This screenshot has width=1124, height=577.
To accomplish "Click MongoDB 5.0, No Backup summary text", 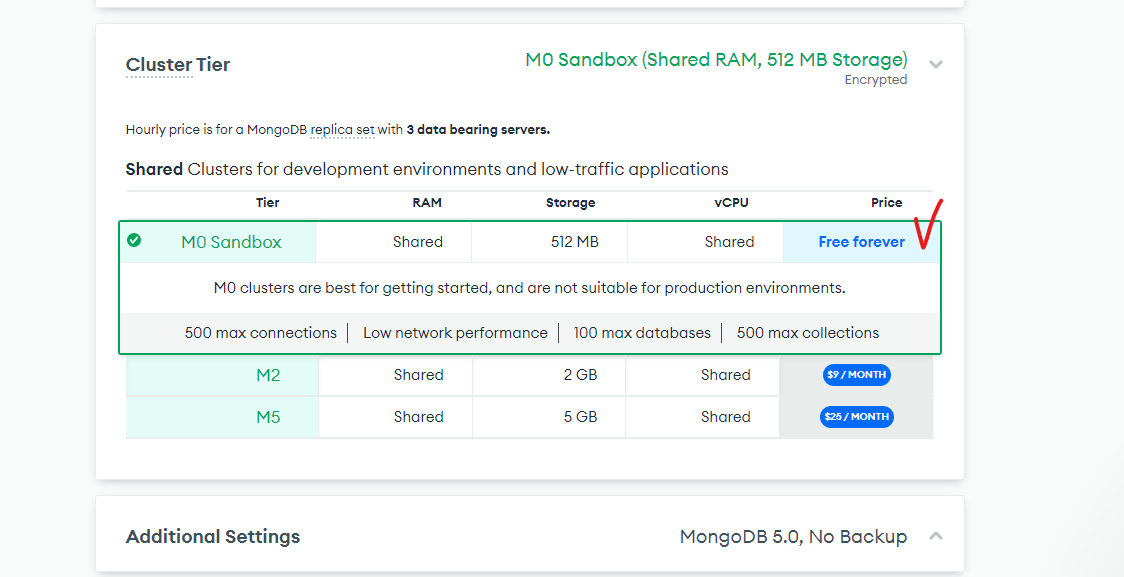I will coord(794,537).
